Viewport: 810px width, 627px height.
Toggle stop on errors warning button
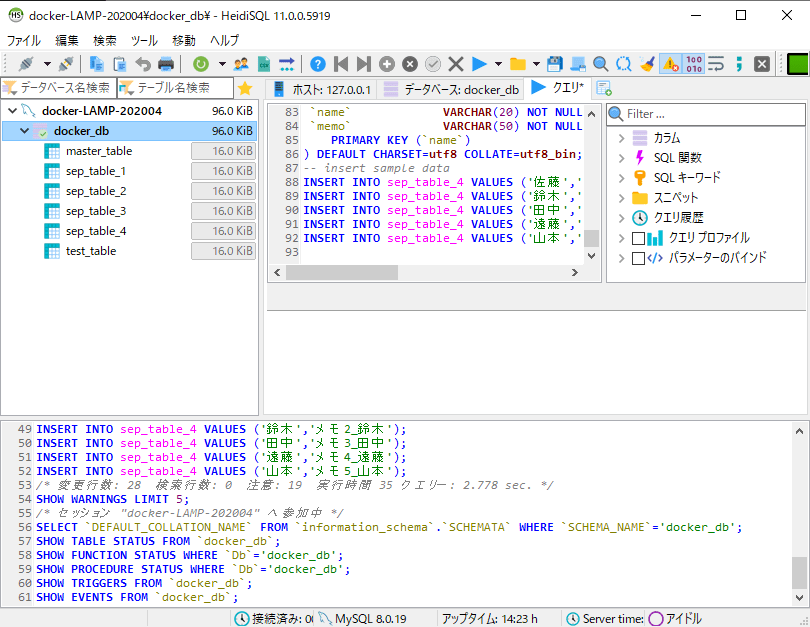coord(671,64)
